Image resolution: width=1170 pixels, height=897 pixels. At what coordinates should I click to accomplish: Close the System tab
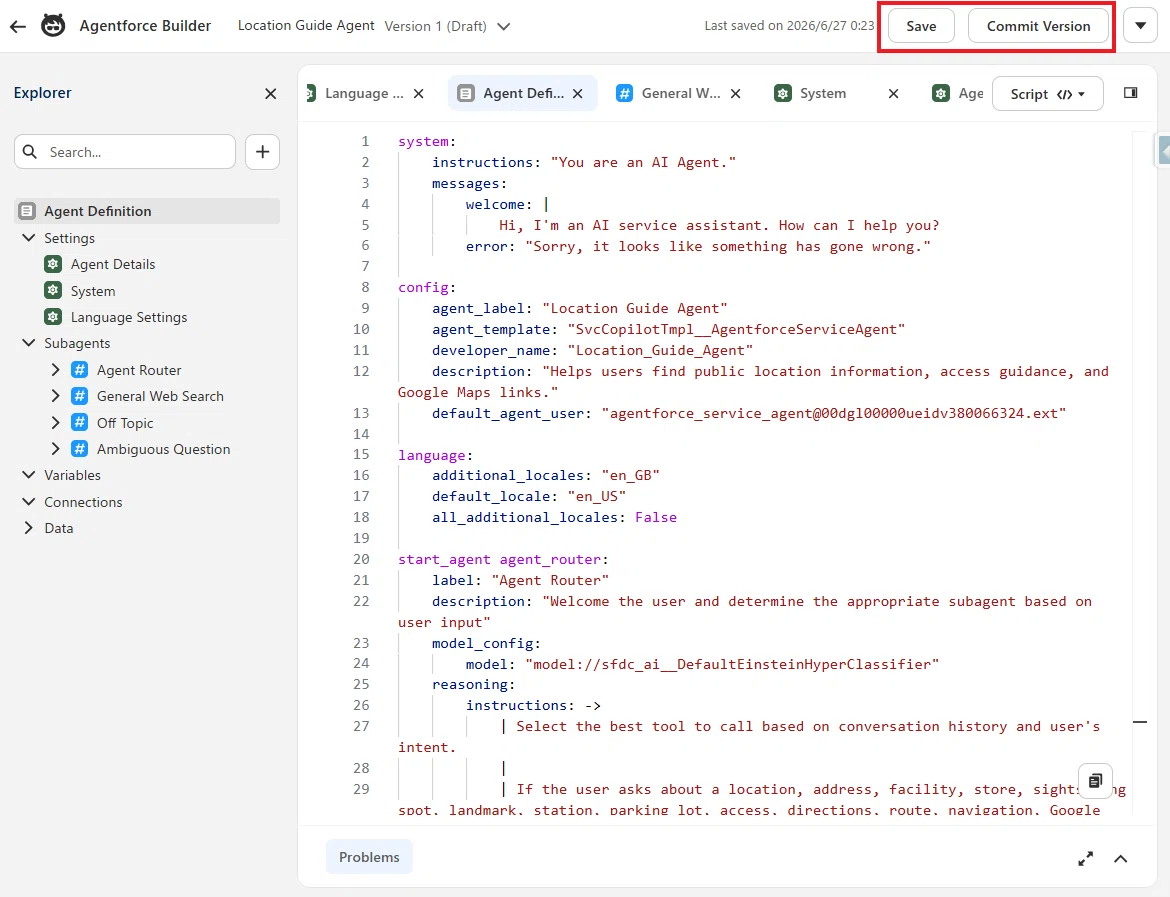893,93
